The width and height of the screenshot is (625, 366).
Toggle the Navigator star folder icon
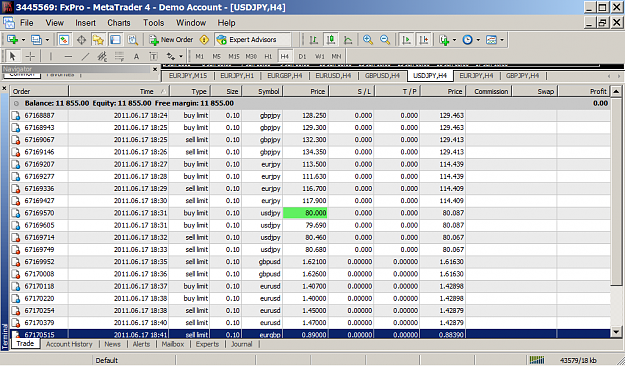[x=98, y=40]
